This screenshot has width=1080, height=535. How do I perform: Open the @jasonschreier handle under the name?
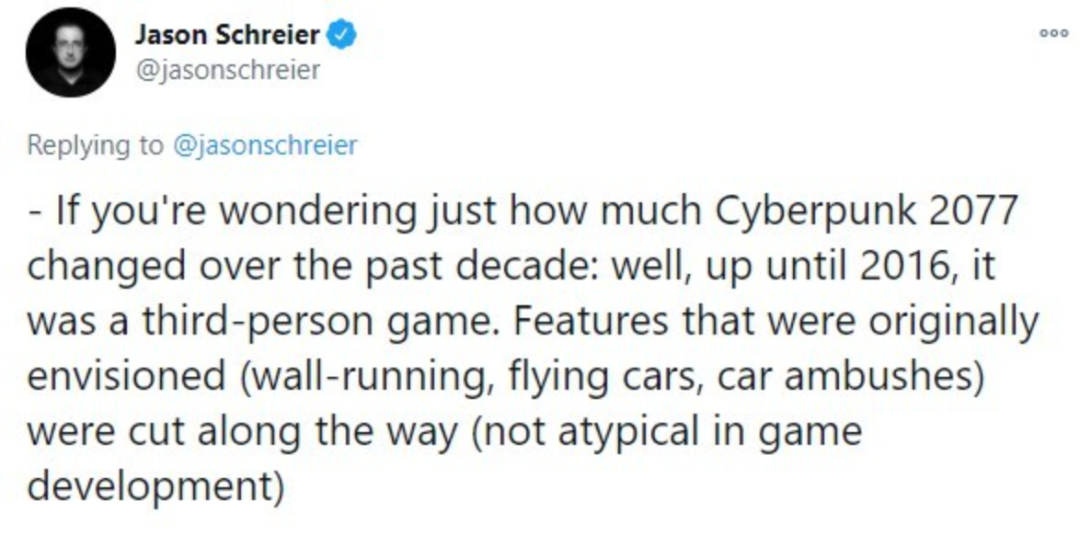tap(227, 70)
